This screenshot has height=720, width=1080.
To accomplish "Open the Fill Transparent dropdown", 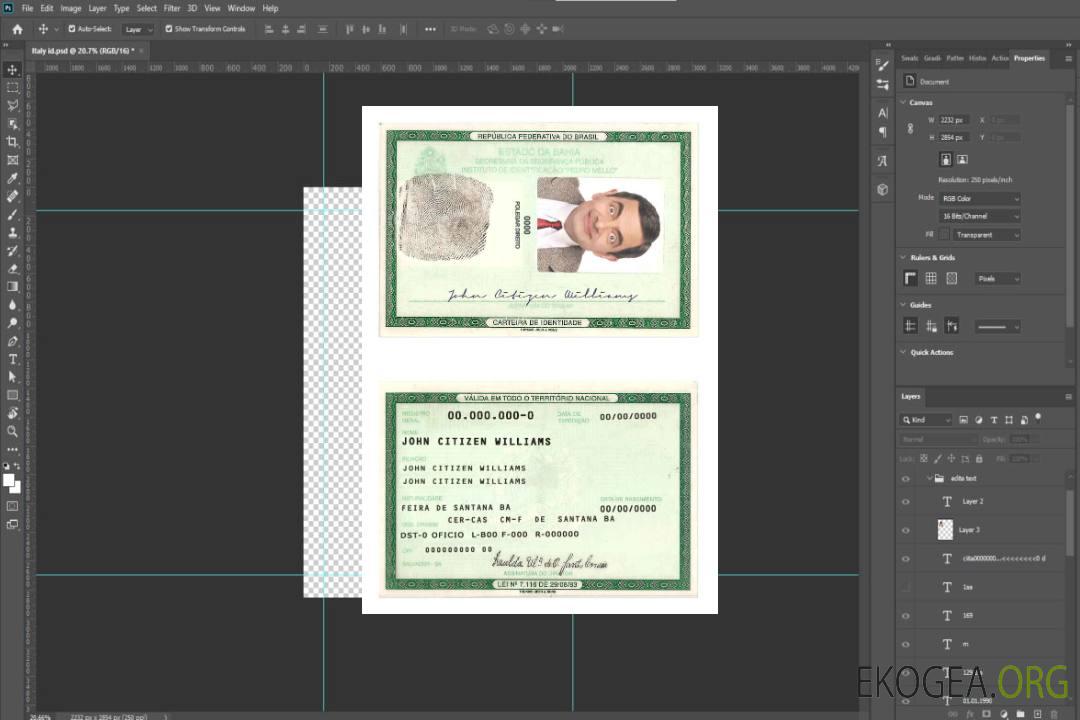I will pyautogui.click(x=987, y=235).
